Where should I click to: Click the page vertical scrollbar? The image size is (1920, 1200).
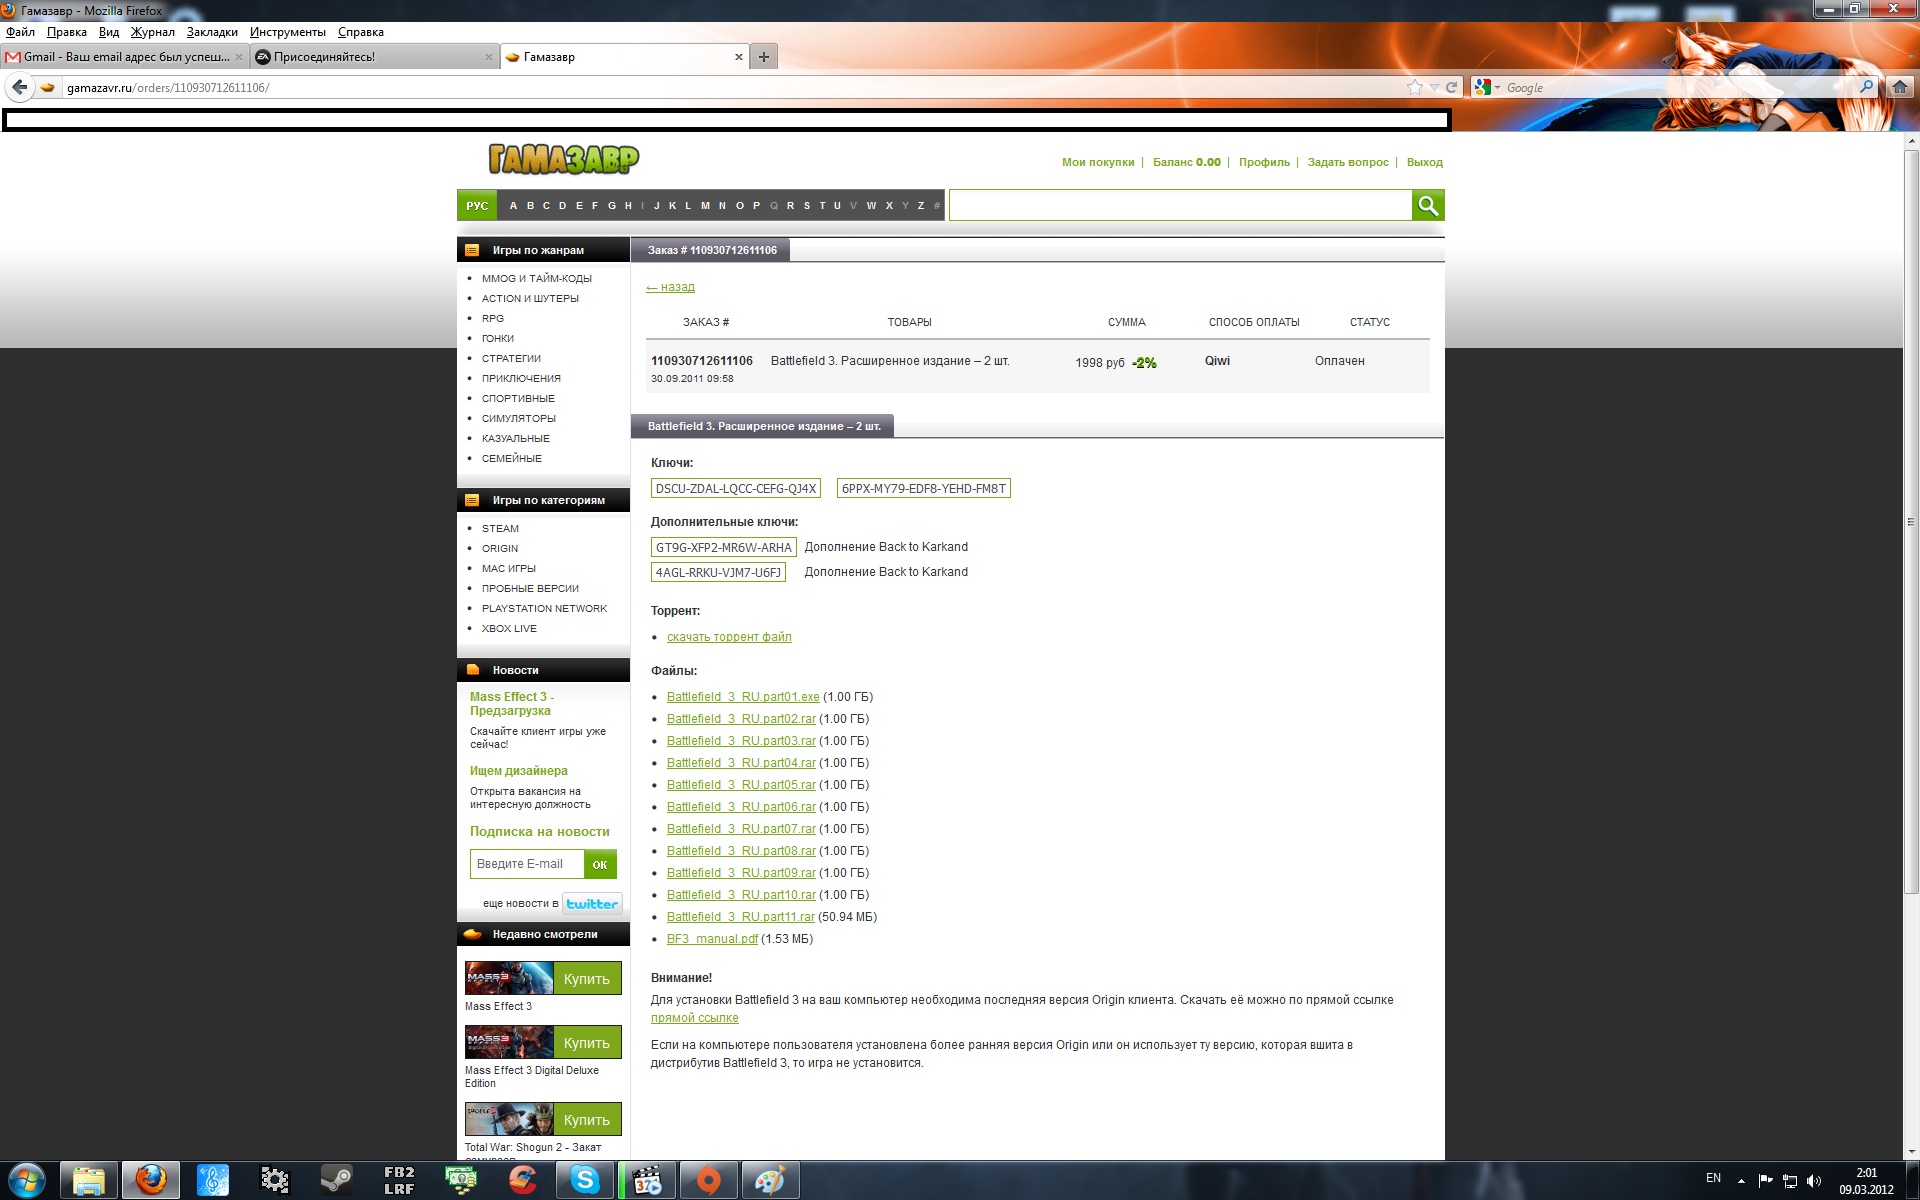point(1911,520)
